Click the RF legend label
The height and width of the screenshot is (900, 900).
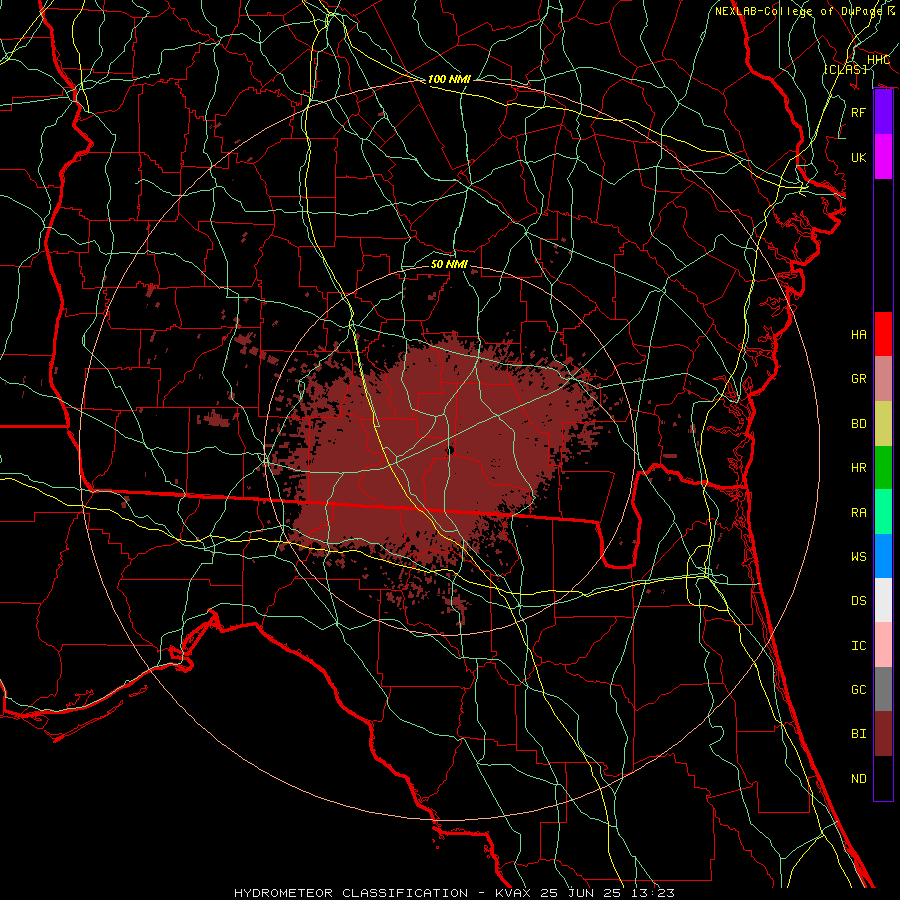coord(859,112)
